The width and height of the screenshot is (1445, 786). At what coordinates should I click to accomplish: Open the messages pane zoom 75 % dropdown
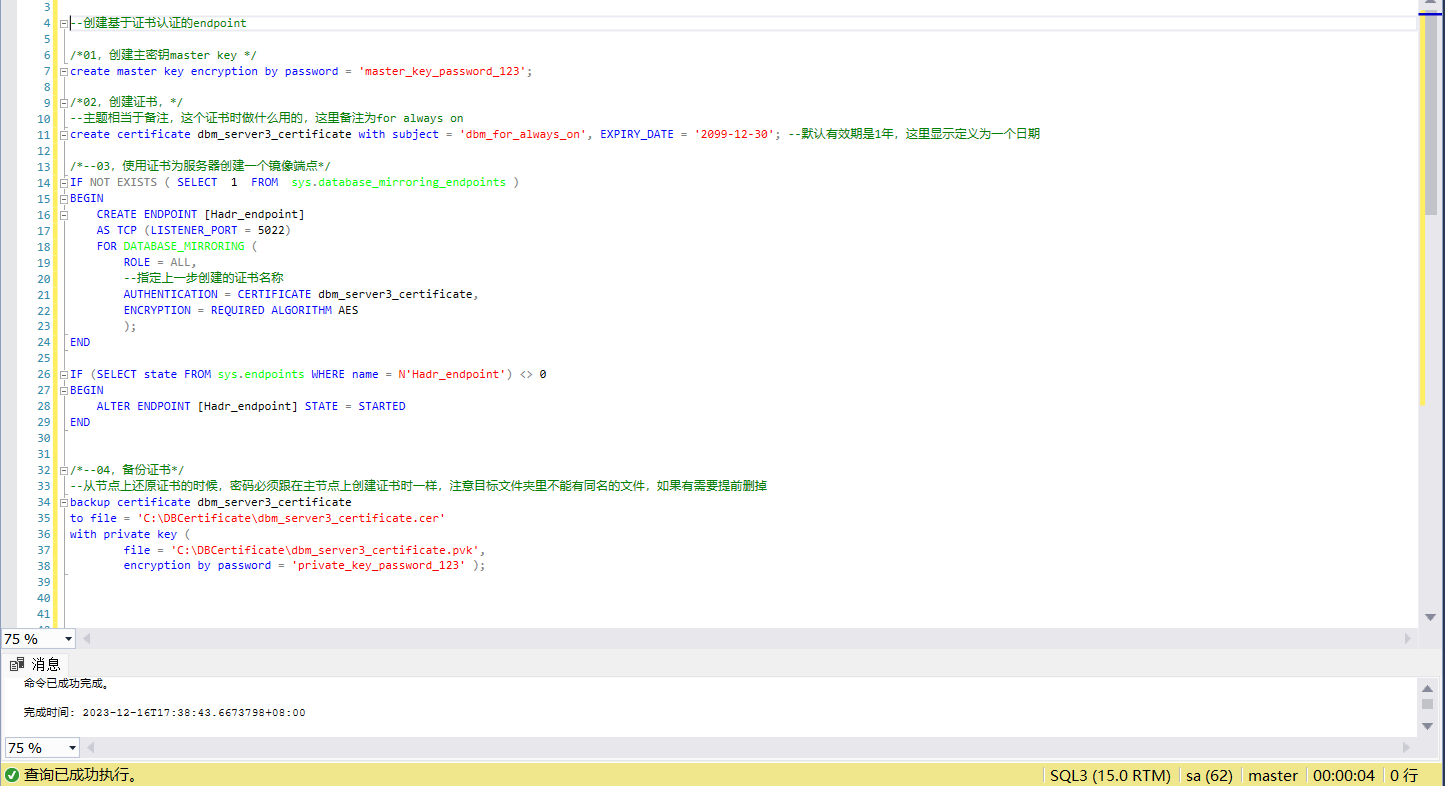pos(72,747)
